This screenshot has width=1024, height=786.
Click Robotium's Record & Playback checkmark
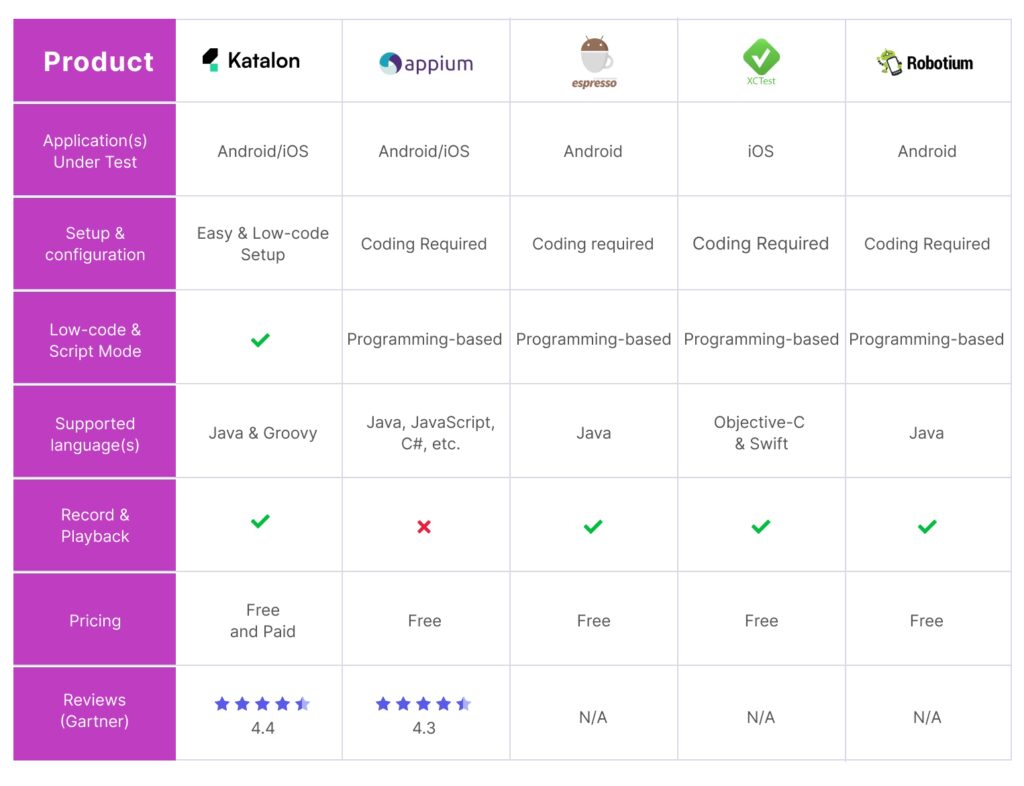point(927,526)
